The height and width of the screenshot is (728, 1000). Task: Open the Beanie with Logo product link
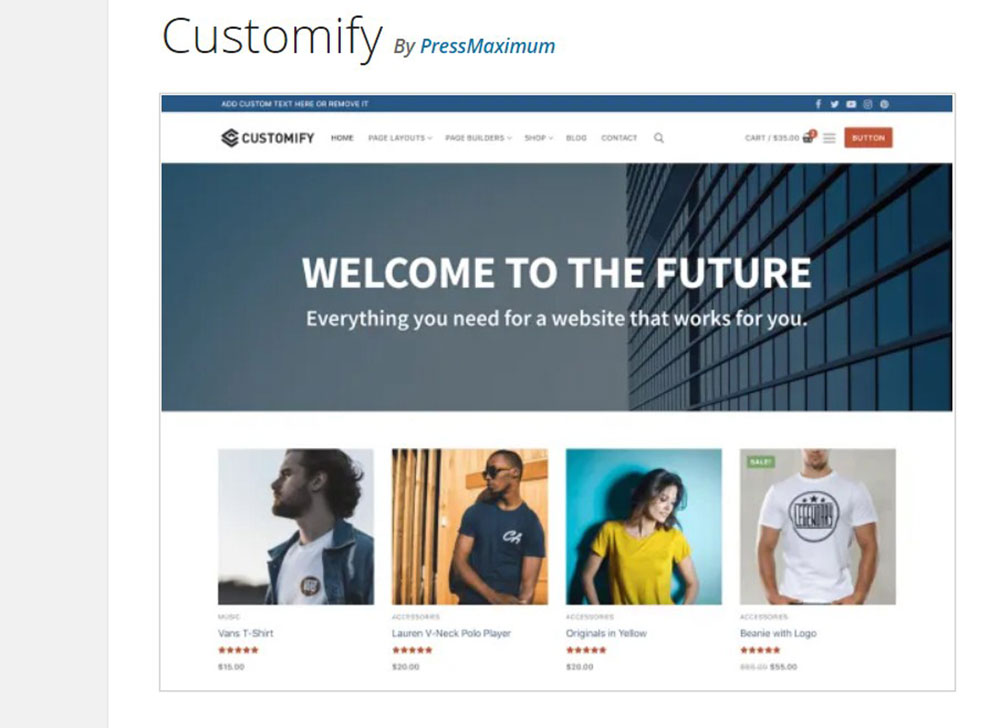click(778, 633)
